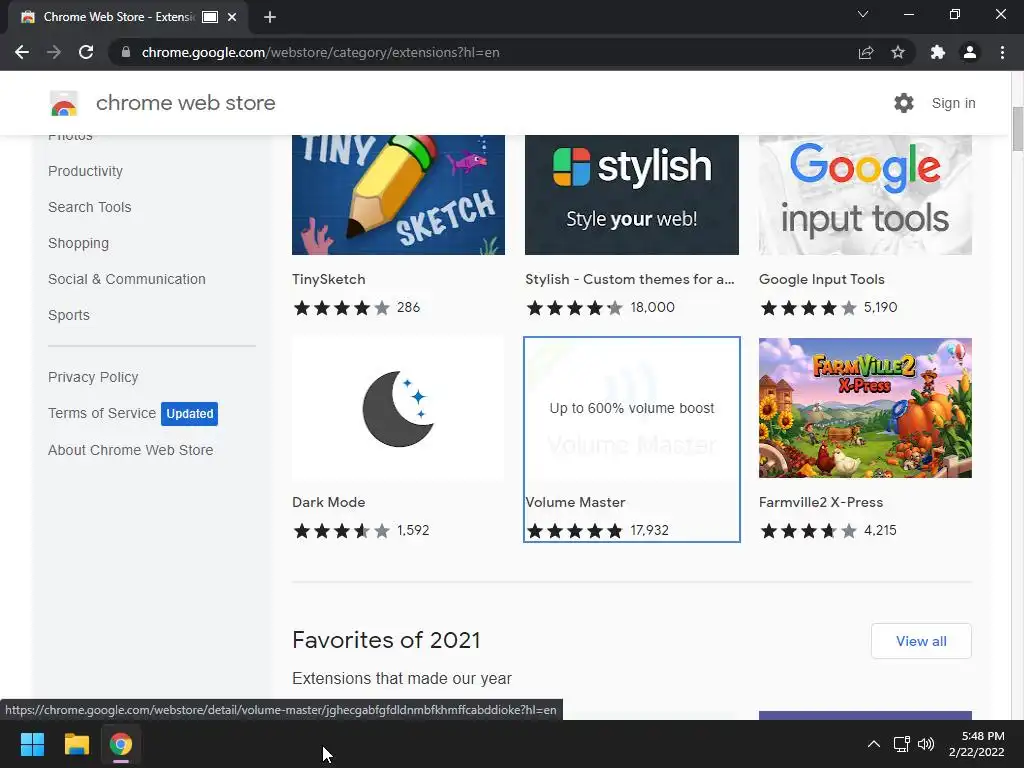Click the Google Input Tools 5,190 rating
Image resolution: width=1024 pixels, height=768 pixels.
880,308
